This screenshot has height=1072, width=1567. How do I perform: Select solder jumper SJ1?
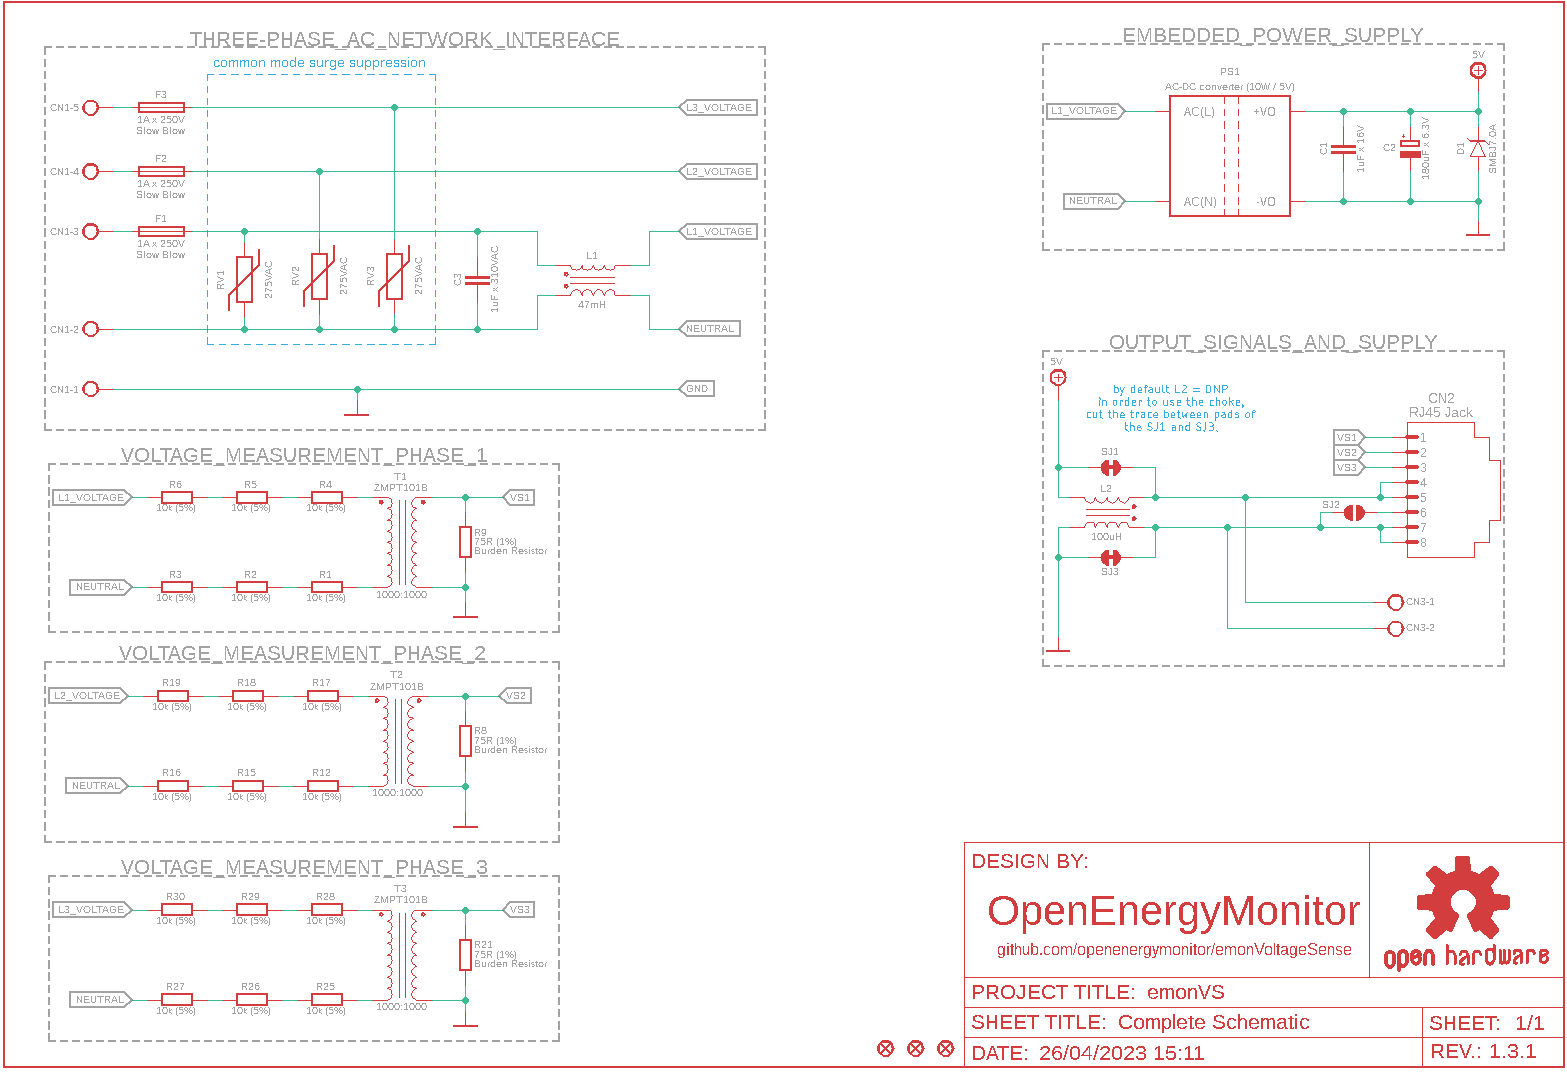pos(1110,467)
